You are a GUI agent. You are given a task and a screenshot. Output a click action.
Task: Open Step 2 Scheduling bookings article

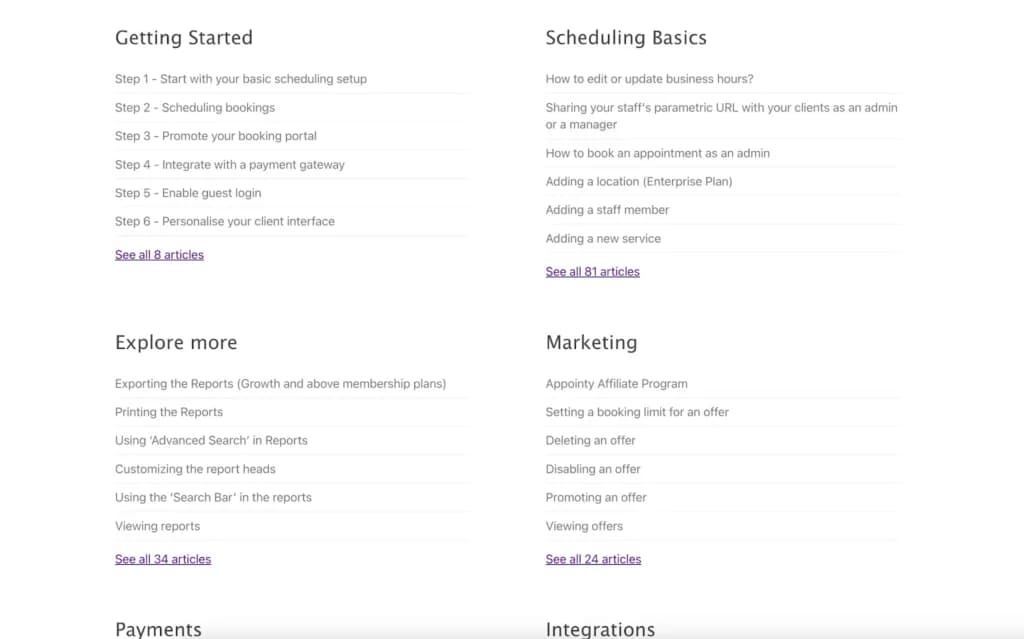(195, 108)
